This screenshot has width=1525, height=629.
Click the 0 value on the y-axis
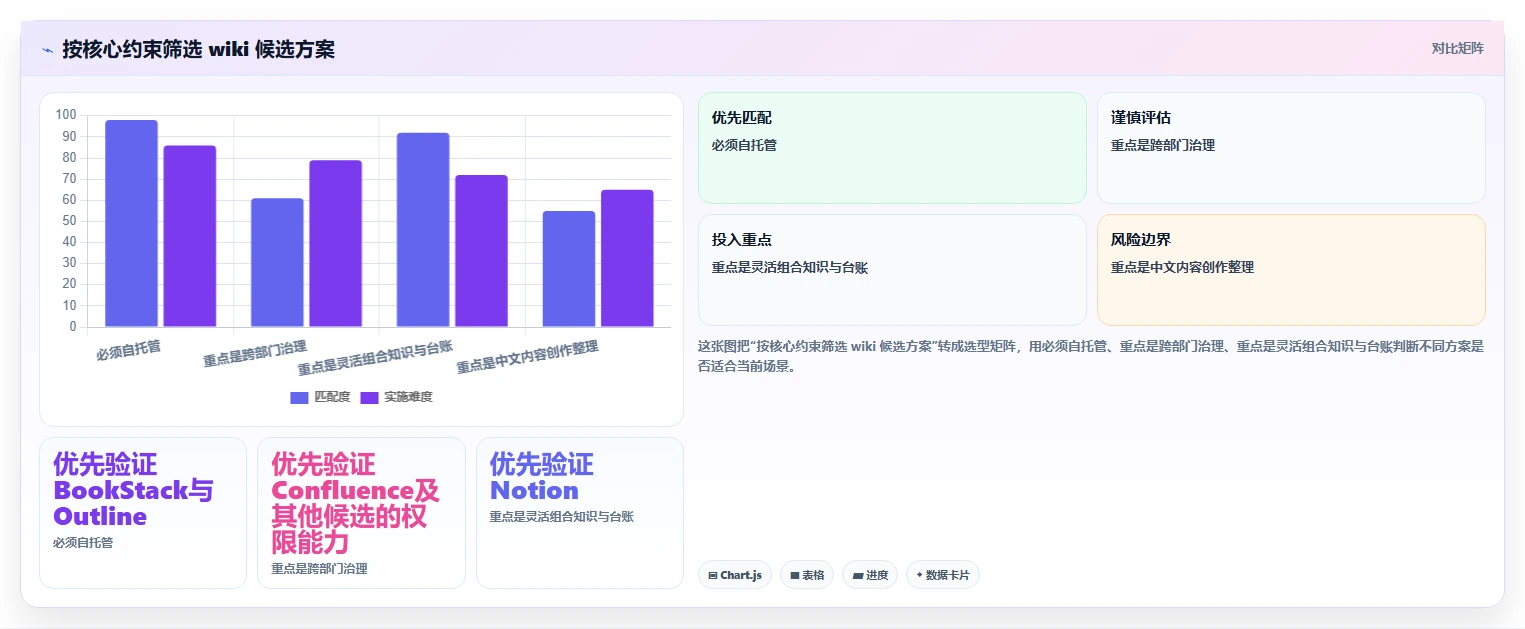pyautogui.click(x=73, y=327)
